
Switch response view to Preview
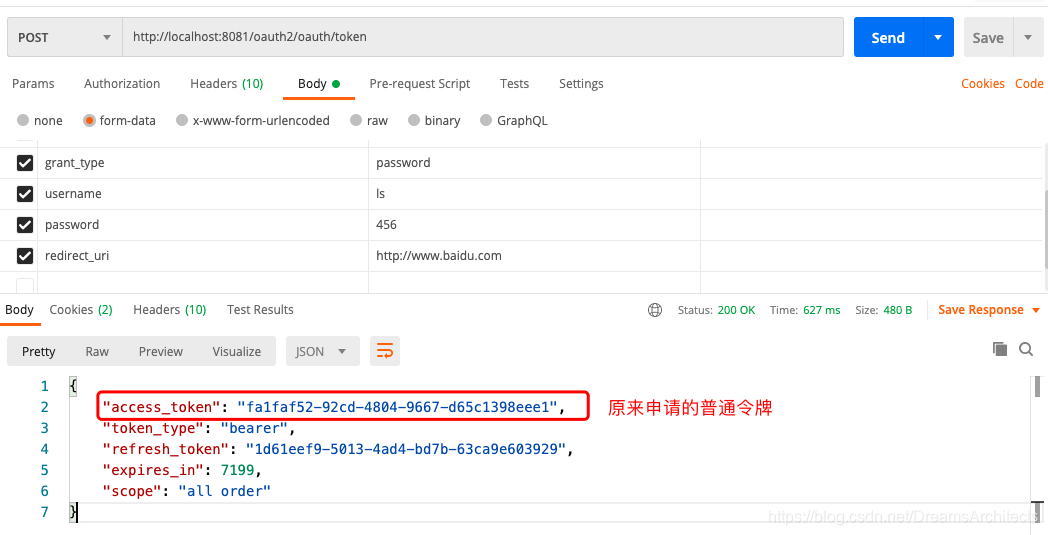pos(160,351)
